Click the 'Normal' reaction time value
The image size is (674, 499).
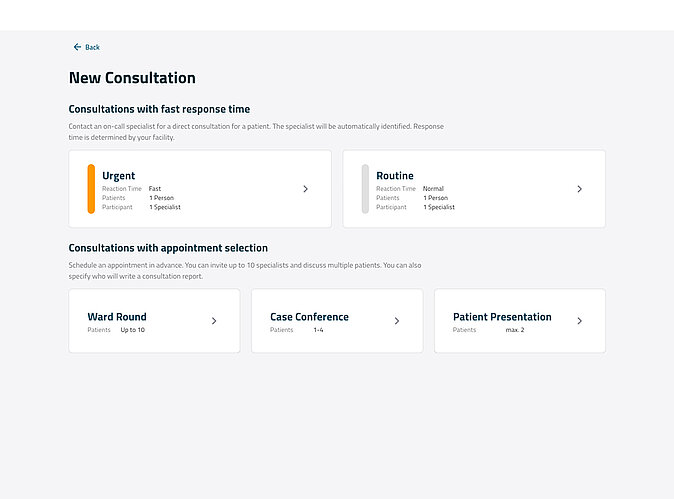[433, 189]
